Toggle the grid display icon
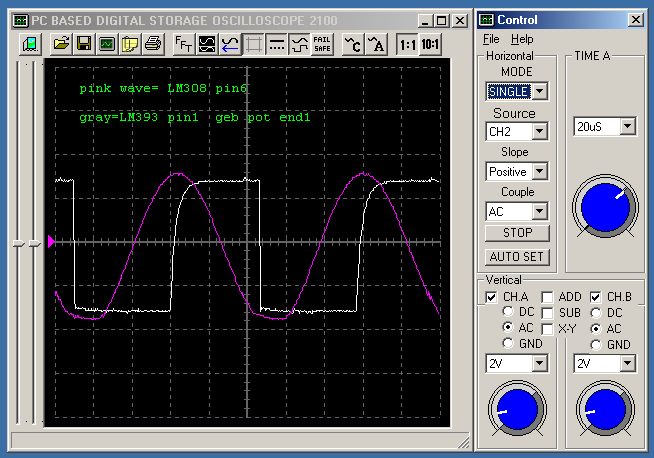 (x=254, y=43)
